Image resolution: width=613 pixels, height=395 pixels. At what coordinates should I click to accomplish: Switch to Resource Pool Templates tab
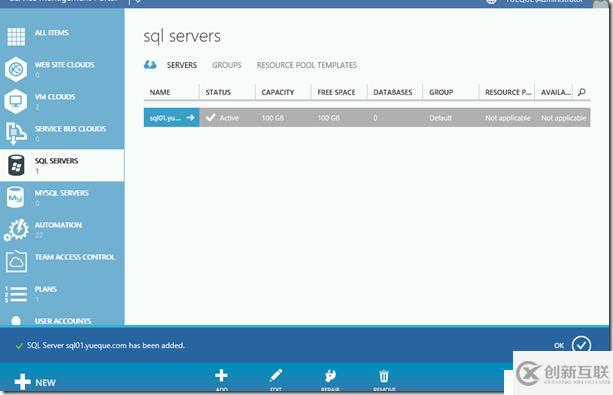(x=307, y=65)
